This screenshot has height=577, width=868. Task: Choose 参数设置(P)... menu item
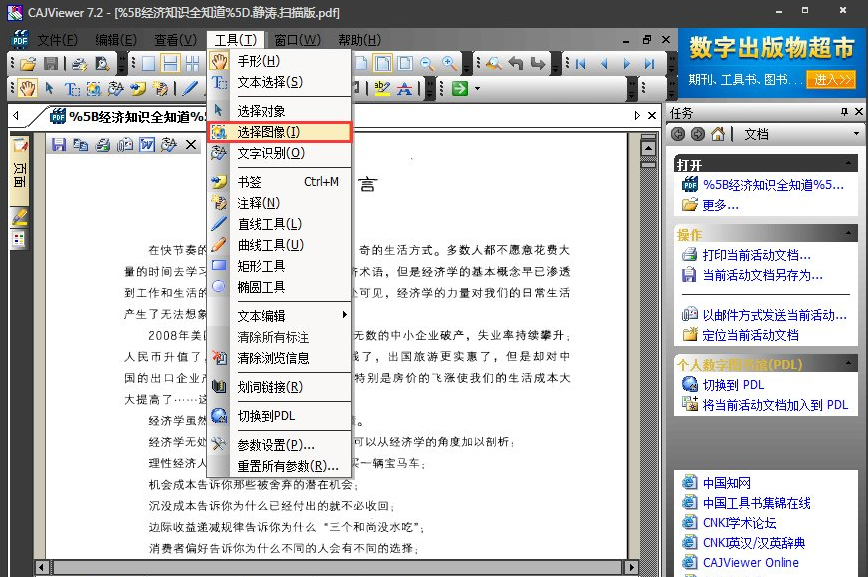click(x=280, y=445)
